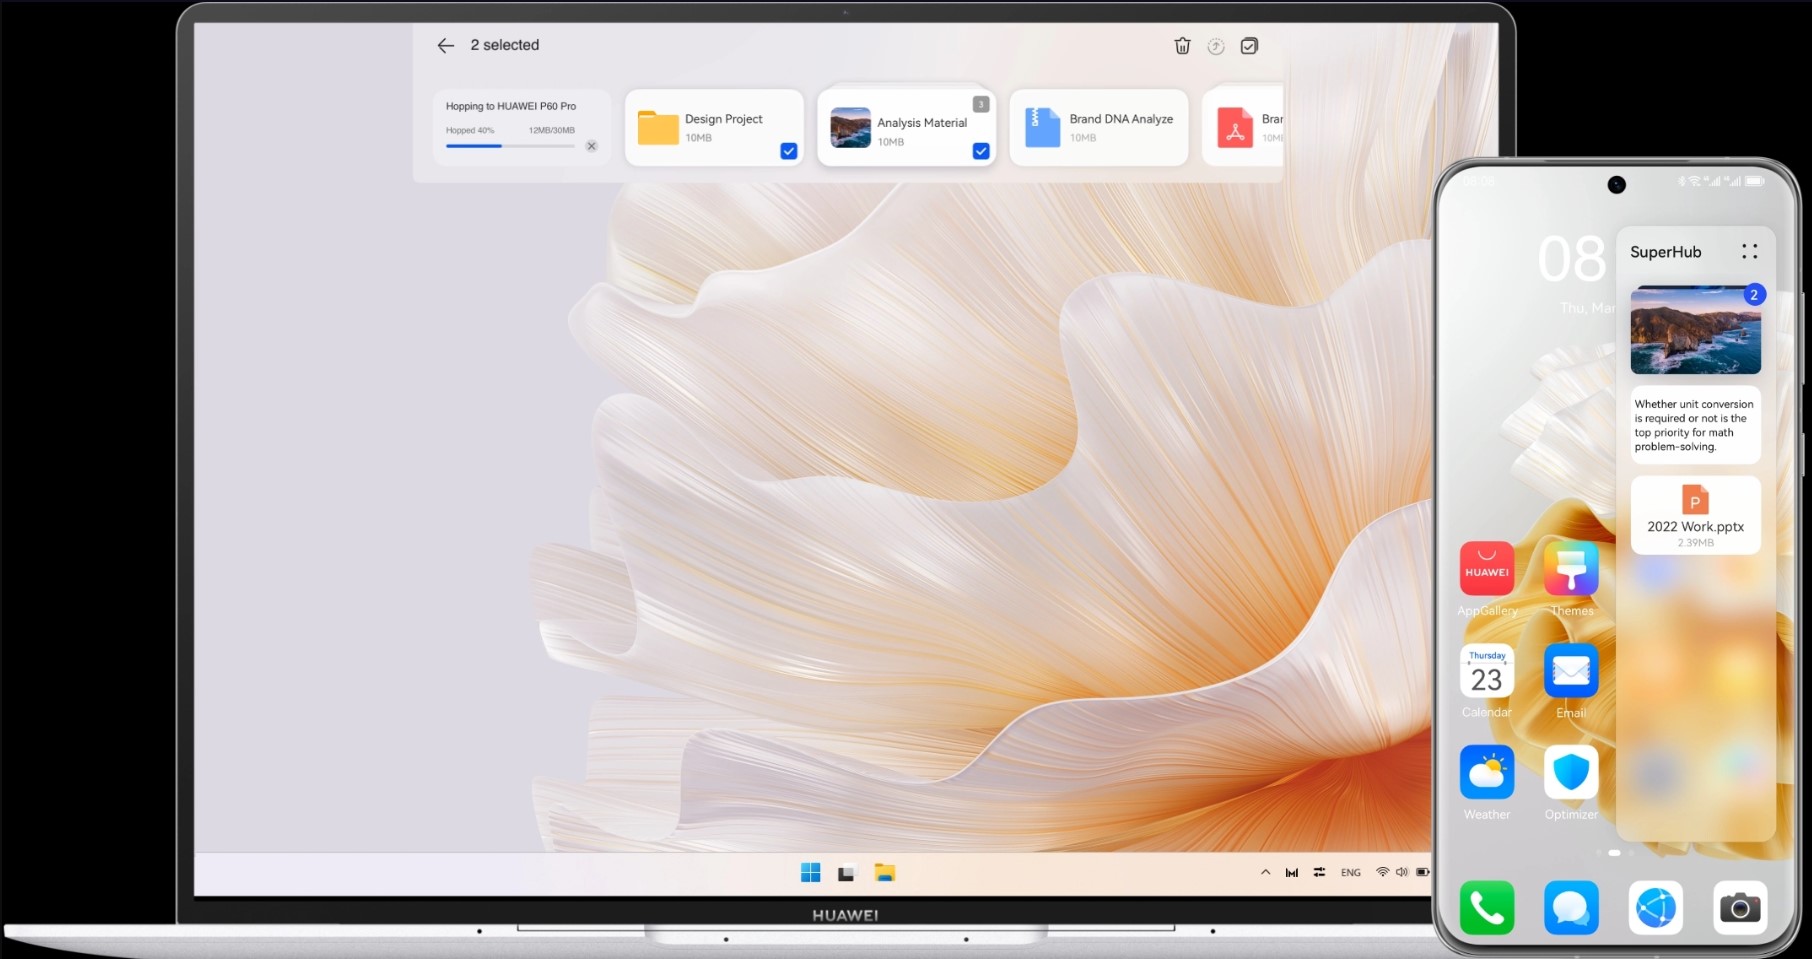
Task: Delete selected items with the trash icon
Action: (1182, 46)
